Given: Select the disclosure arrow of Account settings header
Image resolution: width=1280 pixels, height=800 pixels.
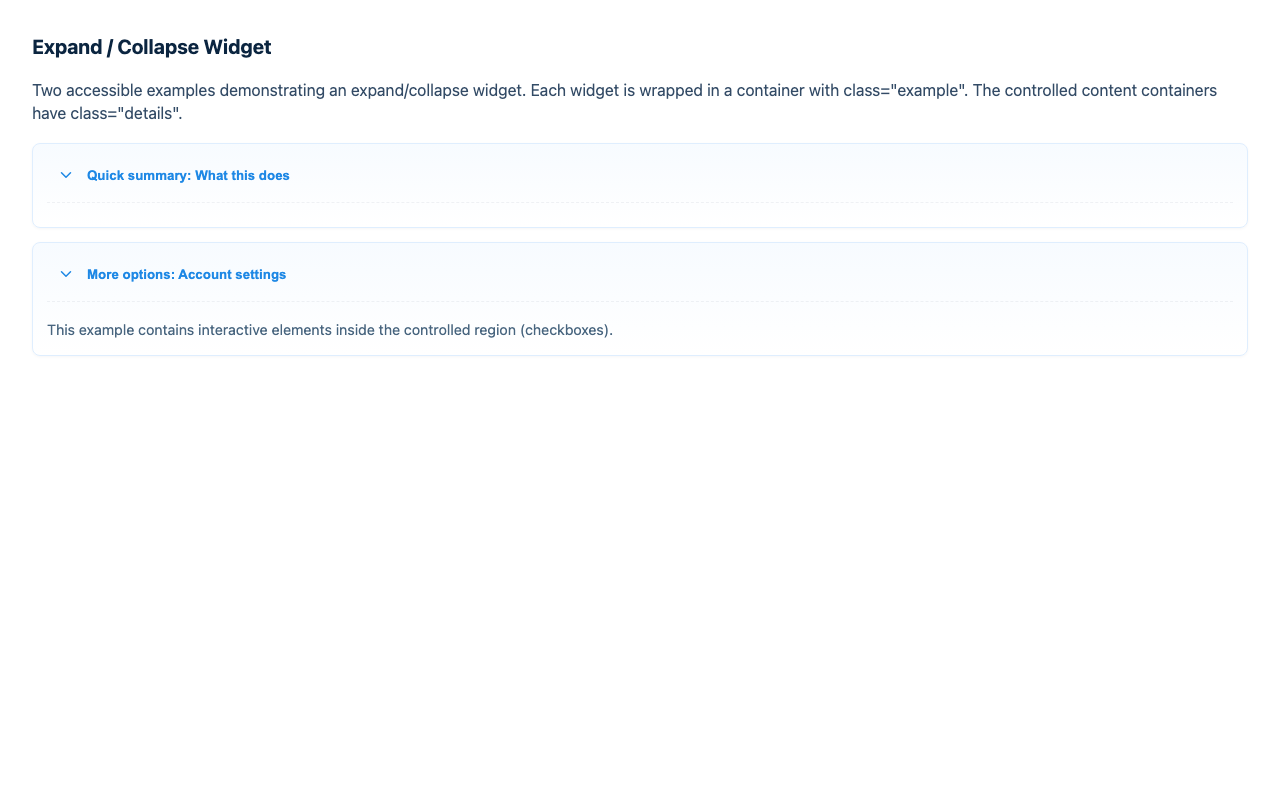Looking at the screenshot, I should point(66,274).
